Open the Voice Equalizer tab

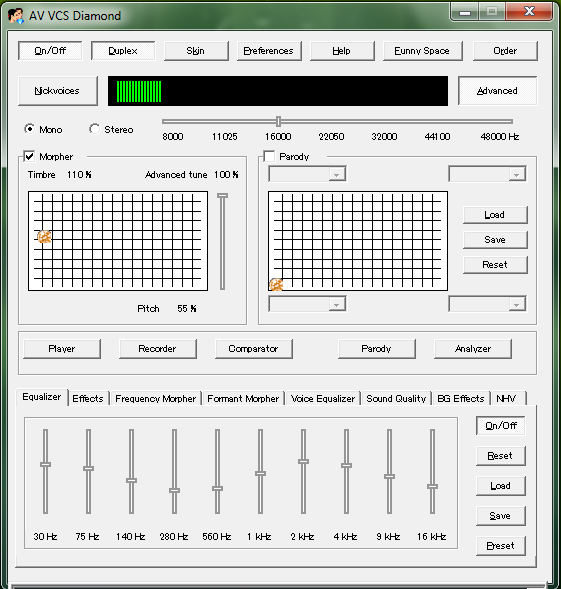pyautogui.click(x=323, y=399)
